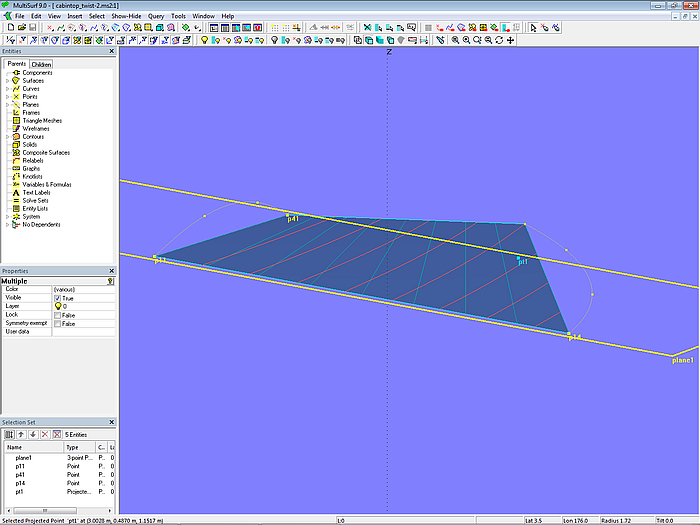The width and height of the screenshot is (700, 525).
Task: Toggle the Visible property checkbox
Action: (57, 298)
